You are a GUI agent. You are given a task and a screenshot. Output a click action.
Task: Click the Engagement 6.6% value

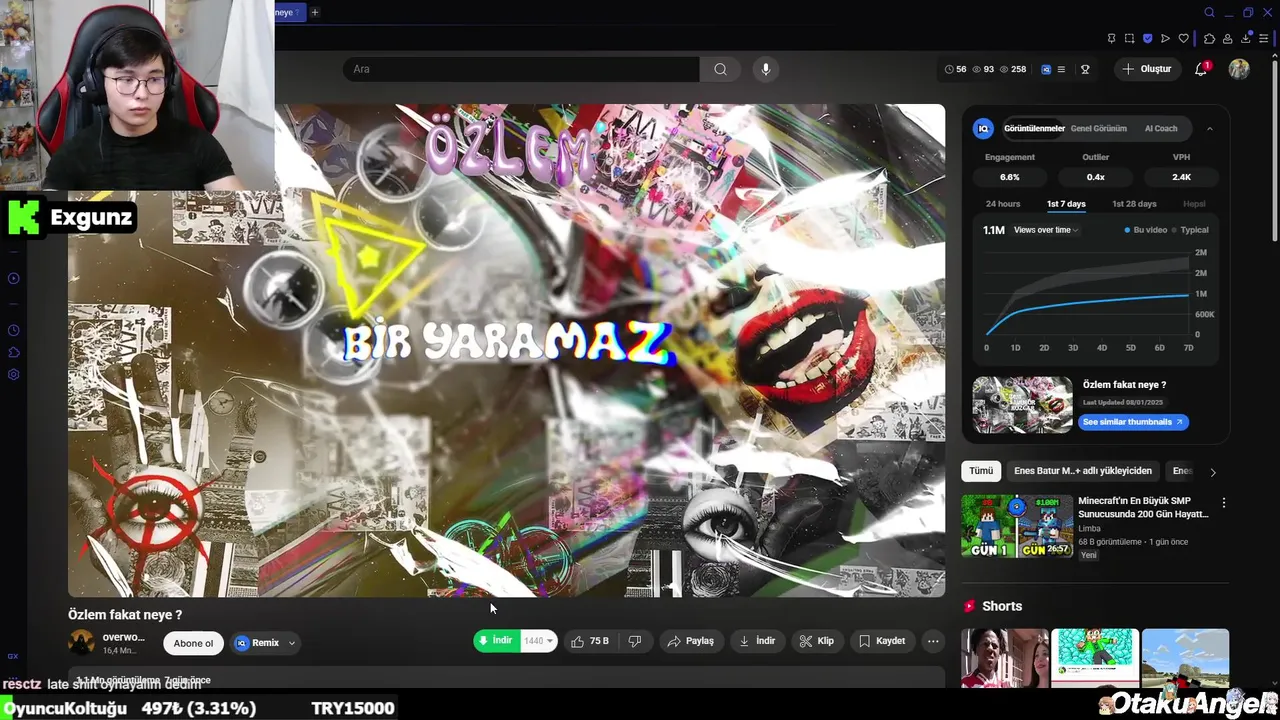coord(1010,177)
